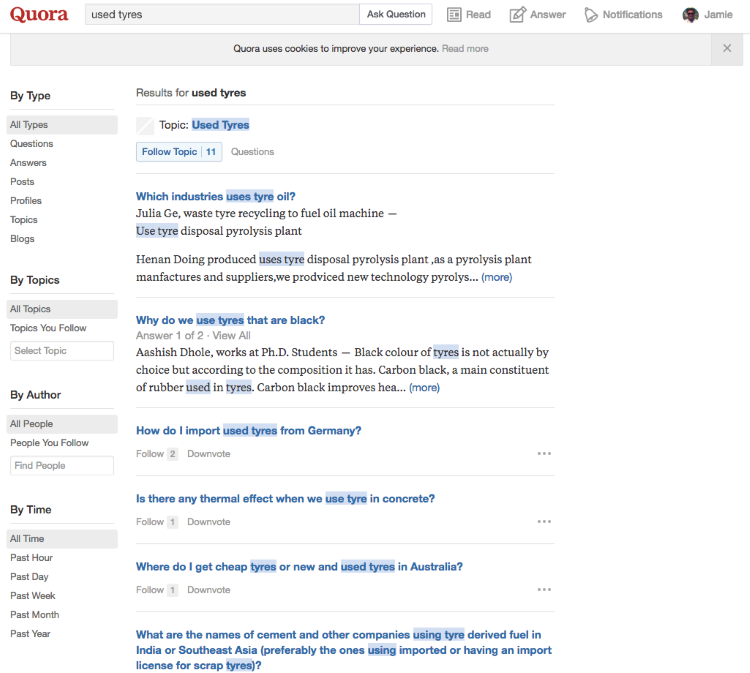Follow the Australia tyres question

(157, 589)
